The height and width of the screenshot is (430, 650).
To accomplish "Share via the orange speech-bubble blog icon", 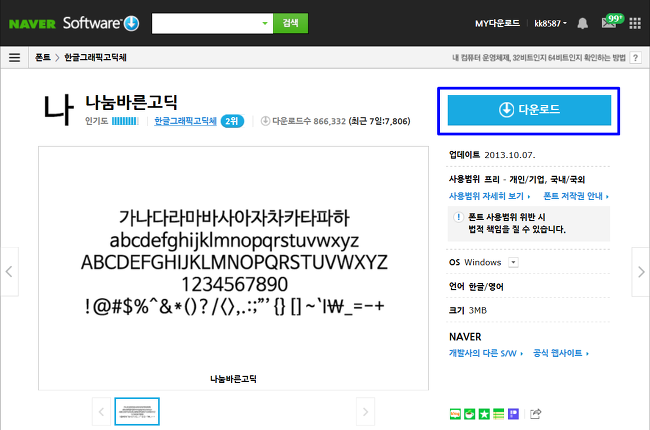I will (x=455, y=414).
